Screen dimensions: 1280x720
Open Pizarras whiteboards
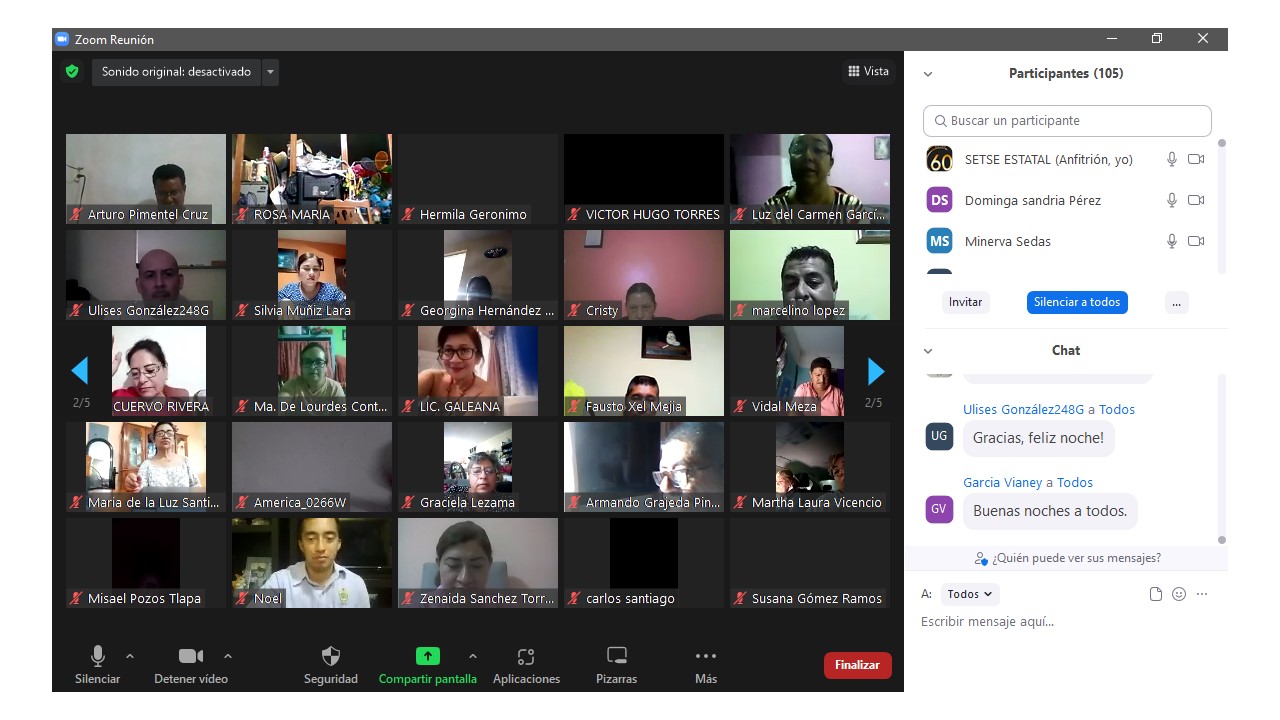click(616, 665)
